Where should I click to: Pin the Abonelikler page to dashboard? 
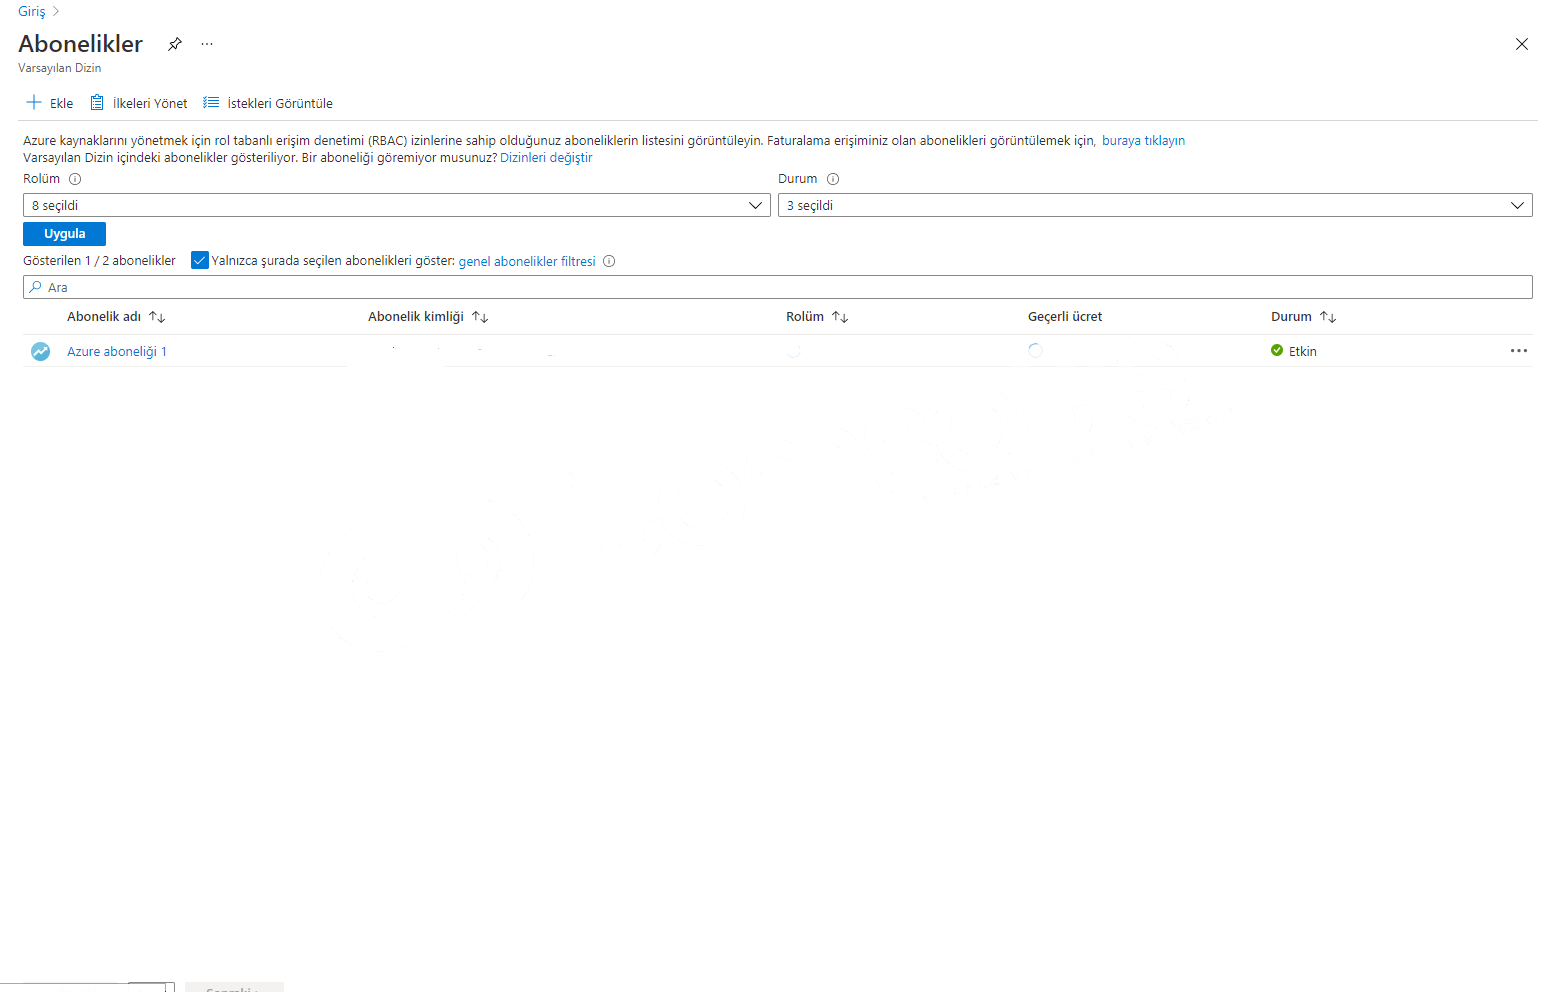click(x=175, y=44)
